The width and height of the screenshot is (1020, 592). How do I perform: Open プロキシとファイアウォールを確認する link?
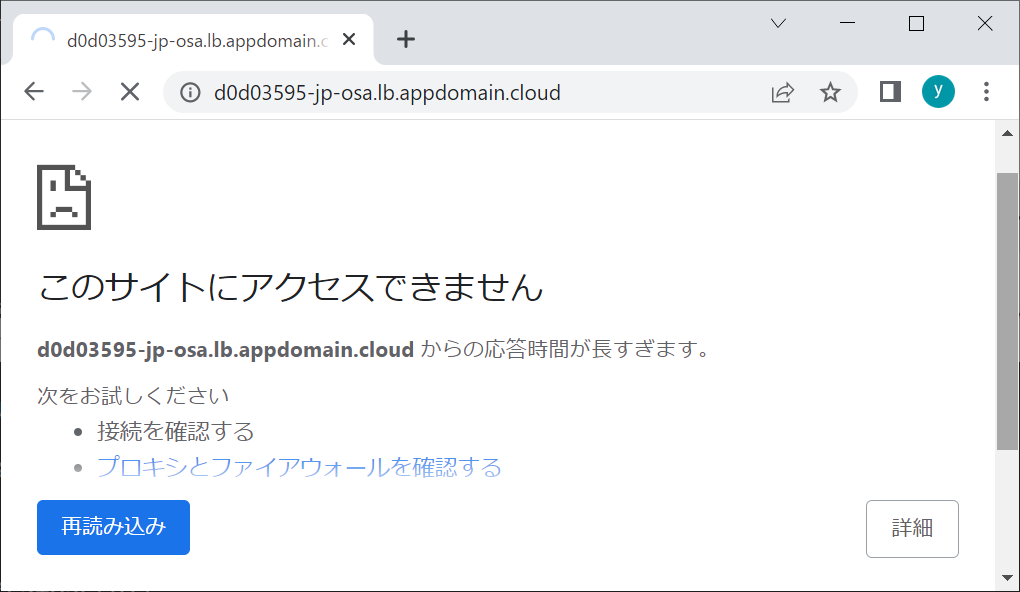[x=299, y=467]
